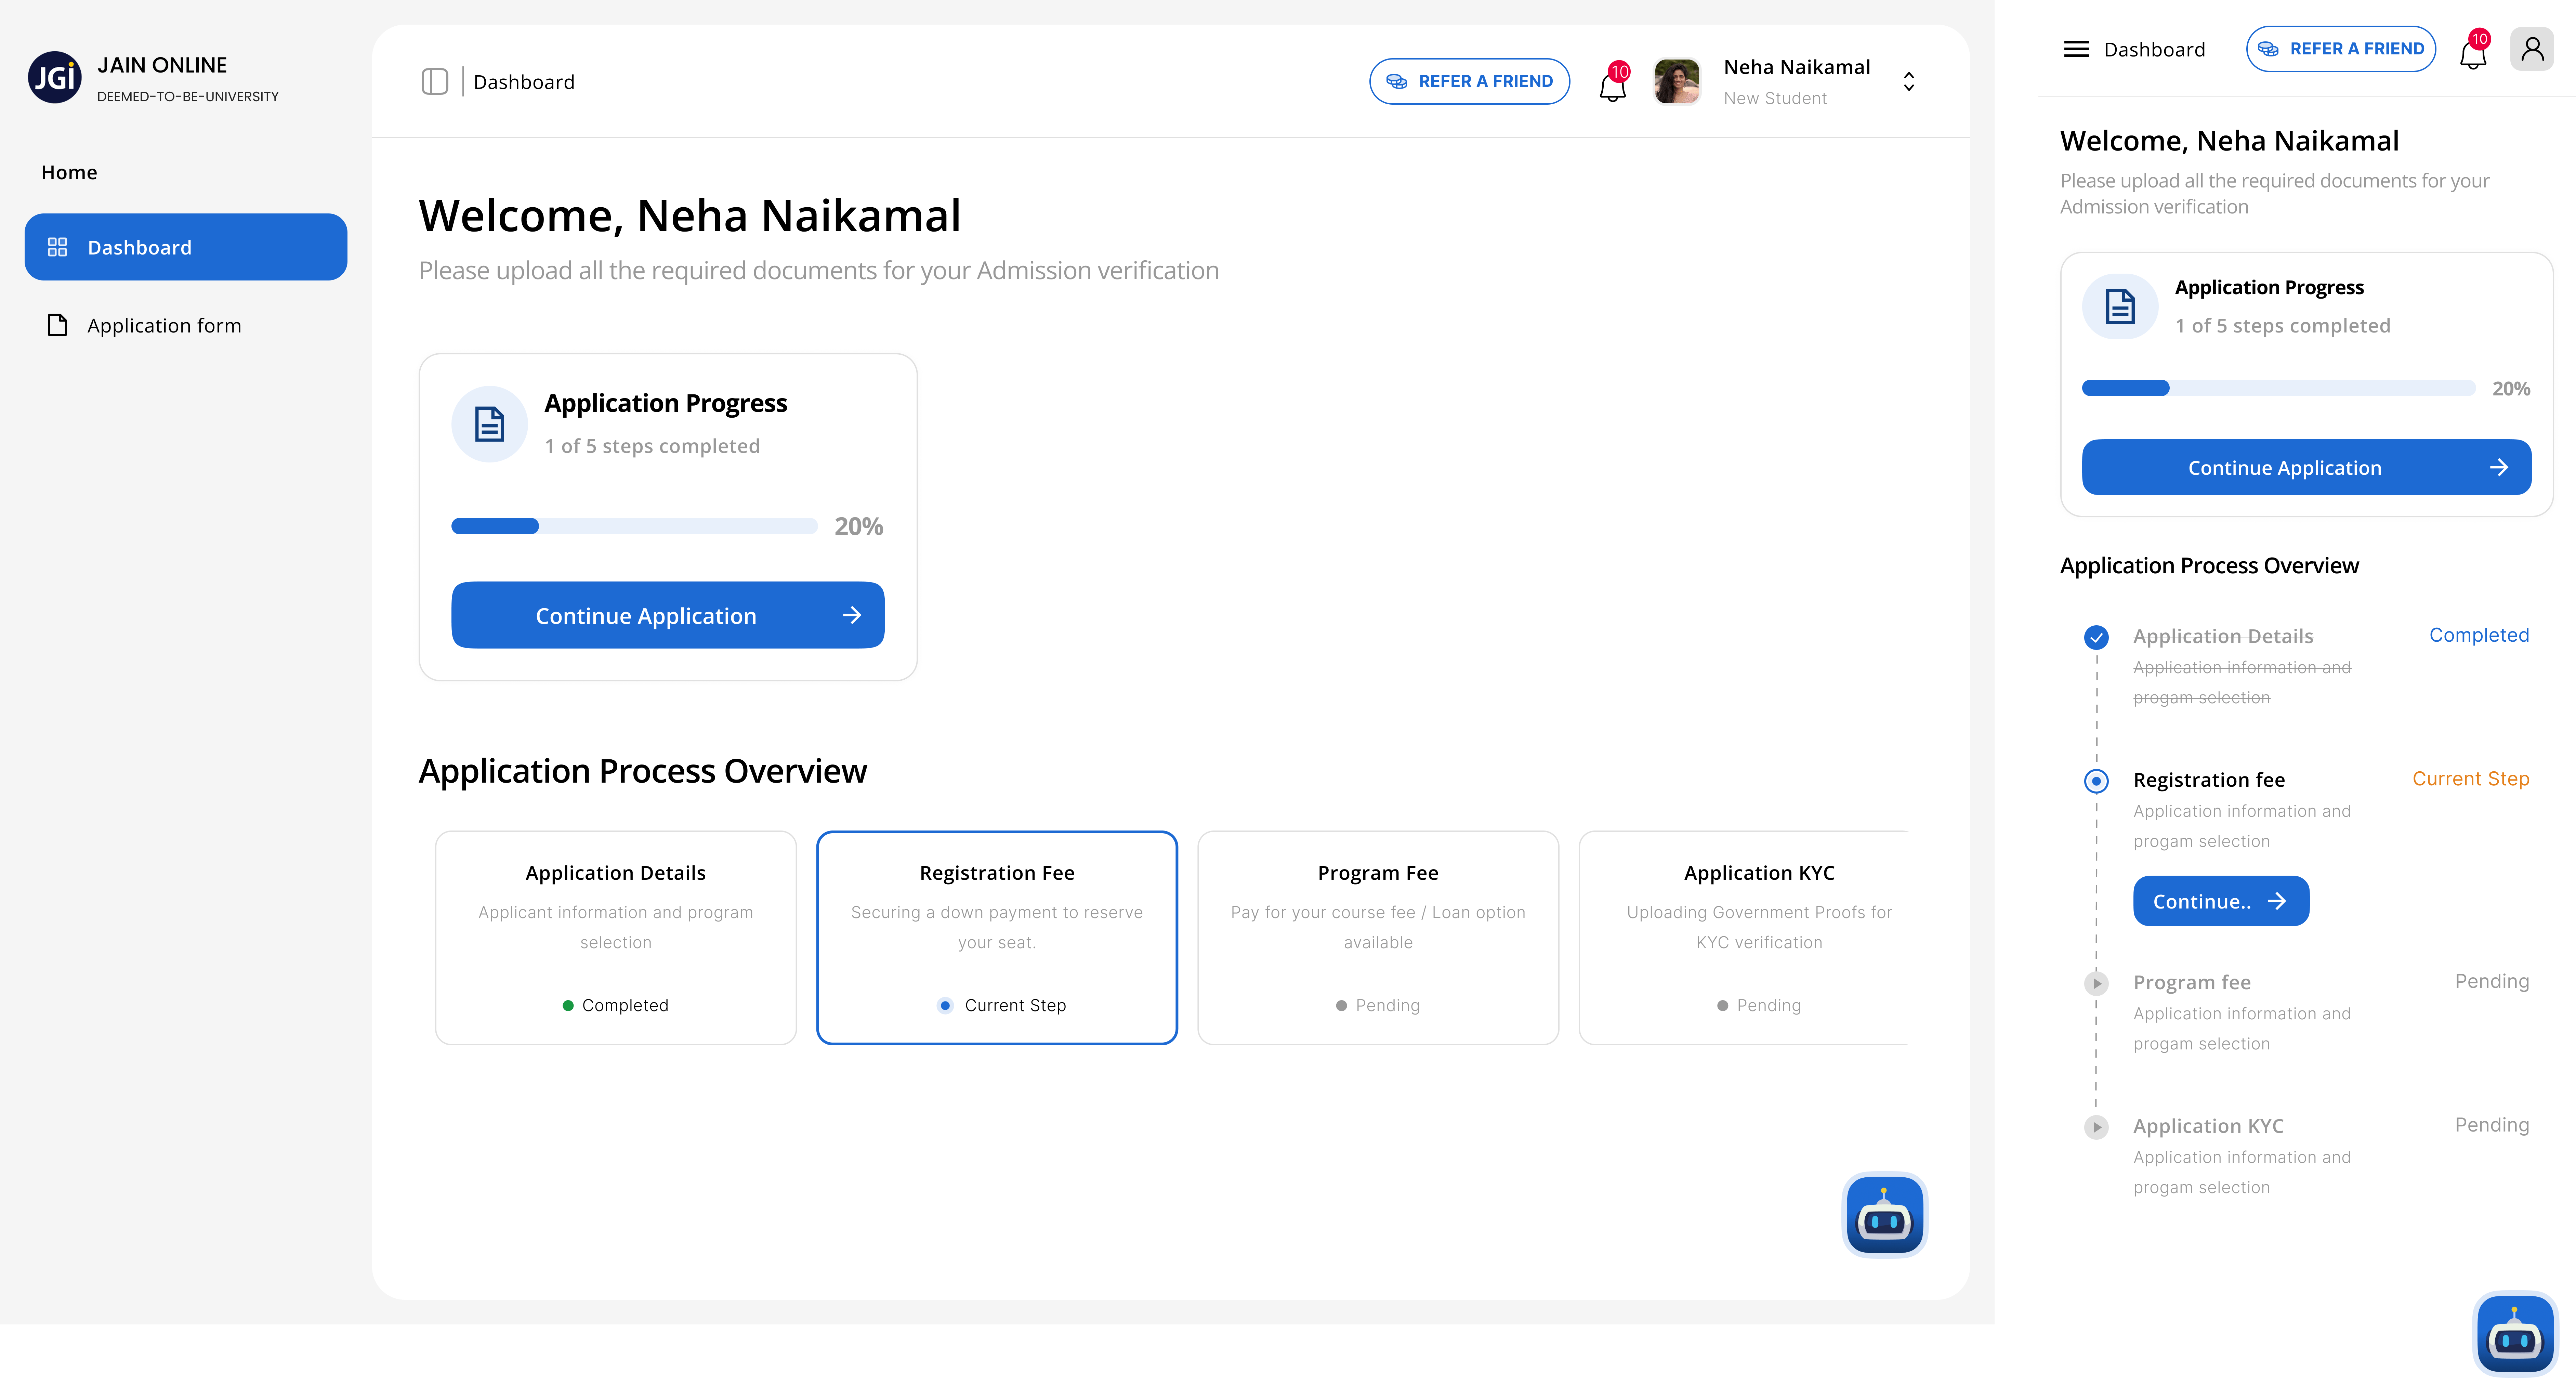Select the Registration Fee overview card
Screen dimensions: 2576x1386
[x=997, y=938]
